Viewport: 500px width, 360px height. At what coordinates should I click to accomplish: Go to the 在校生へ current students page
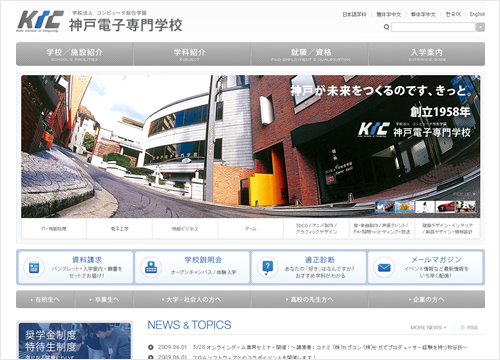coord(45,299)
